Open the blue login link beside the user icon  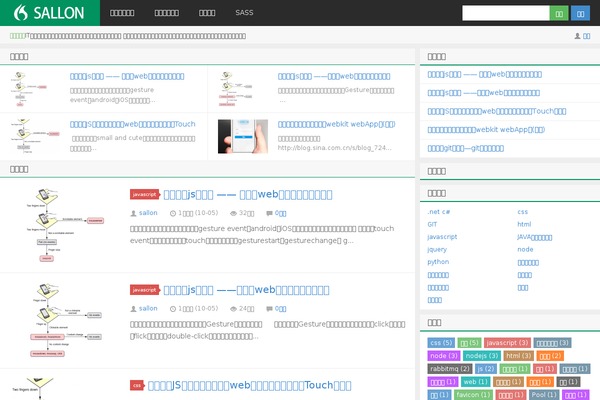586,36
